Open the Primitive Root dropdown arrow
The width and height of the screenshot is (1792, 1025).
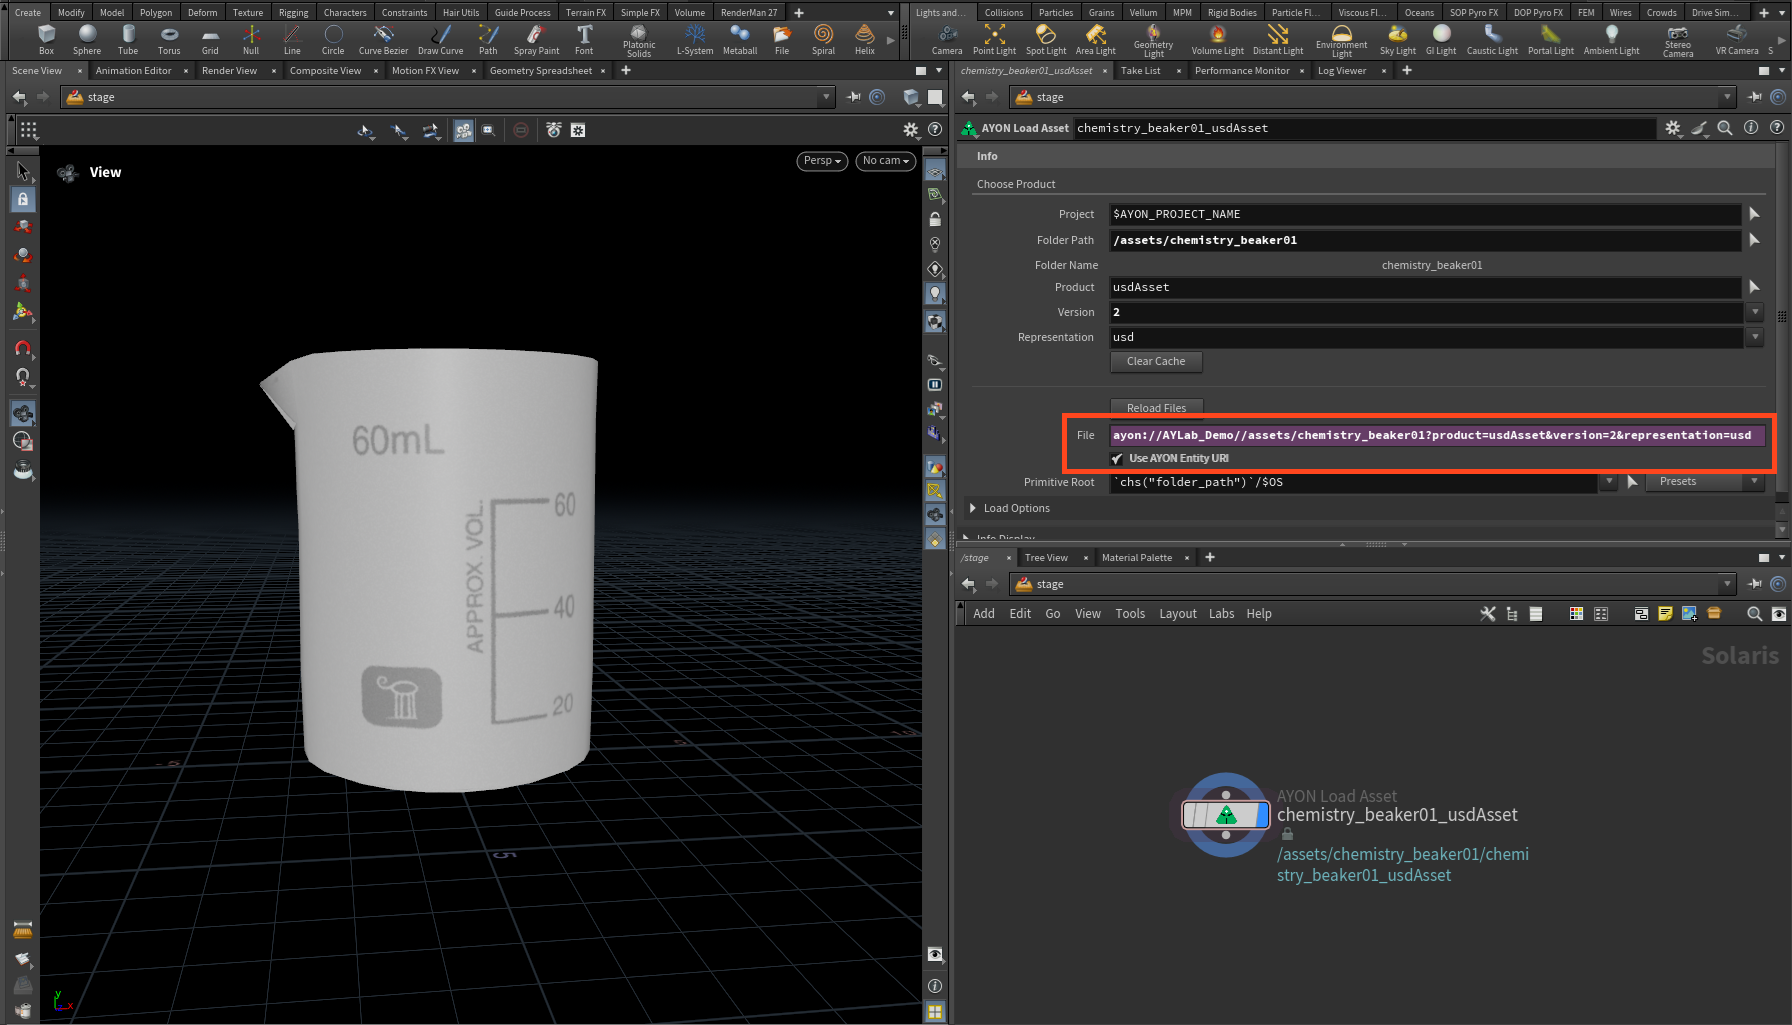point(1609,482)
